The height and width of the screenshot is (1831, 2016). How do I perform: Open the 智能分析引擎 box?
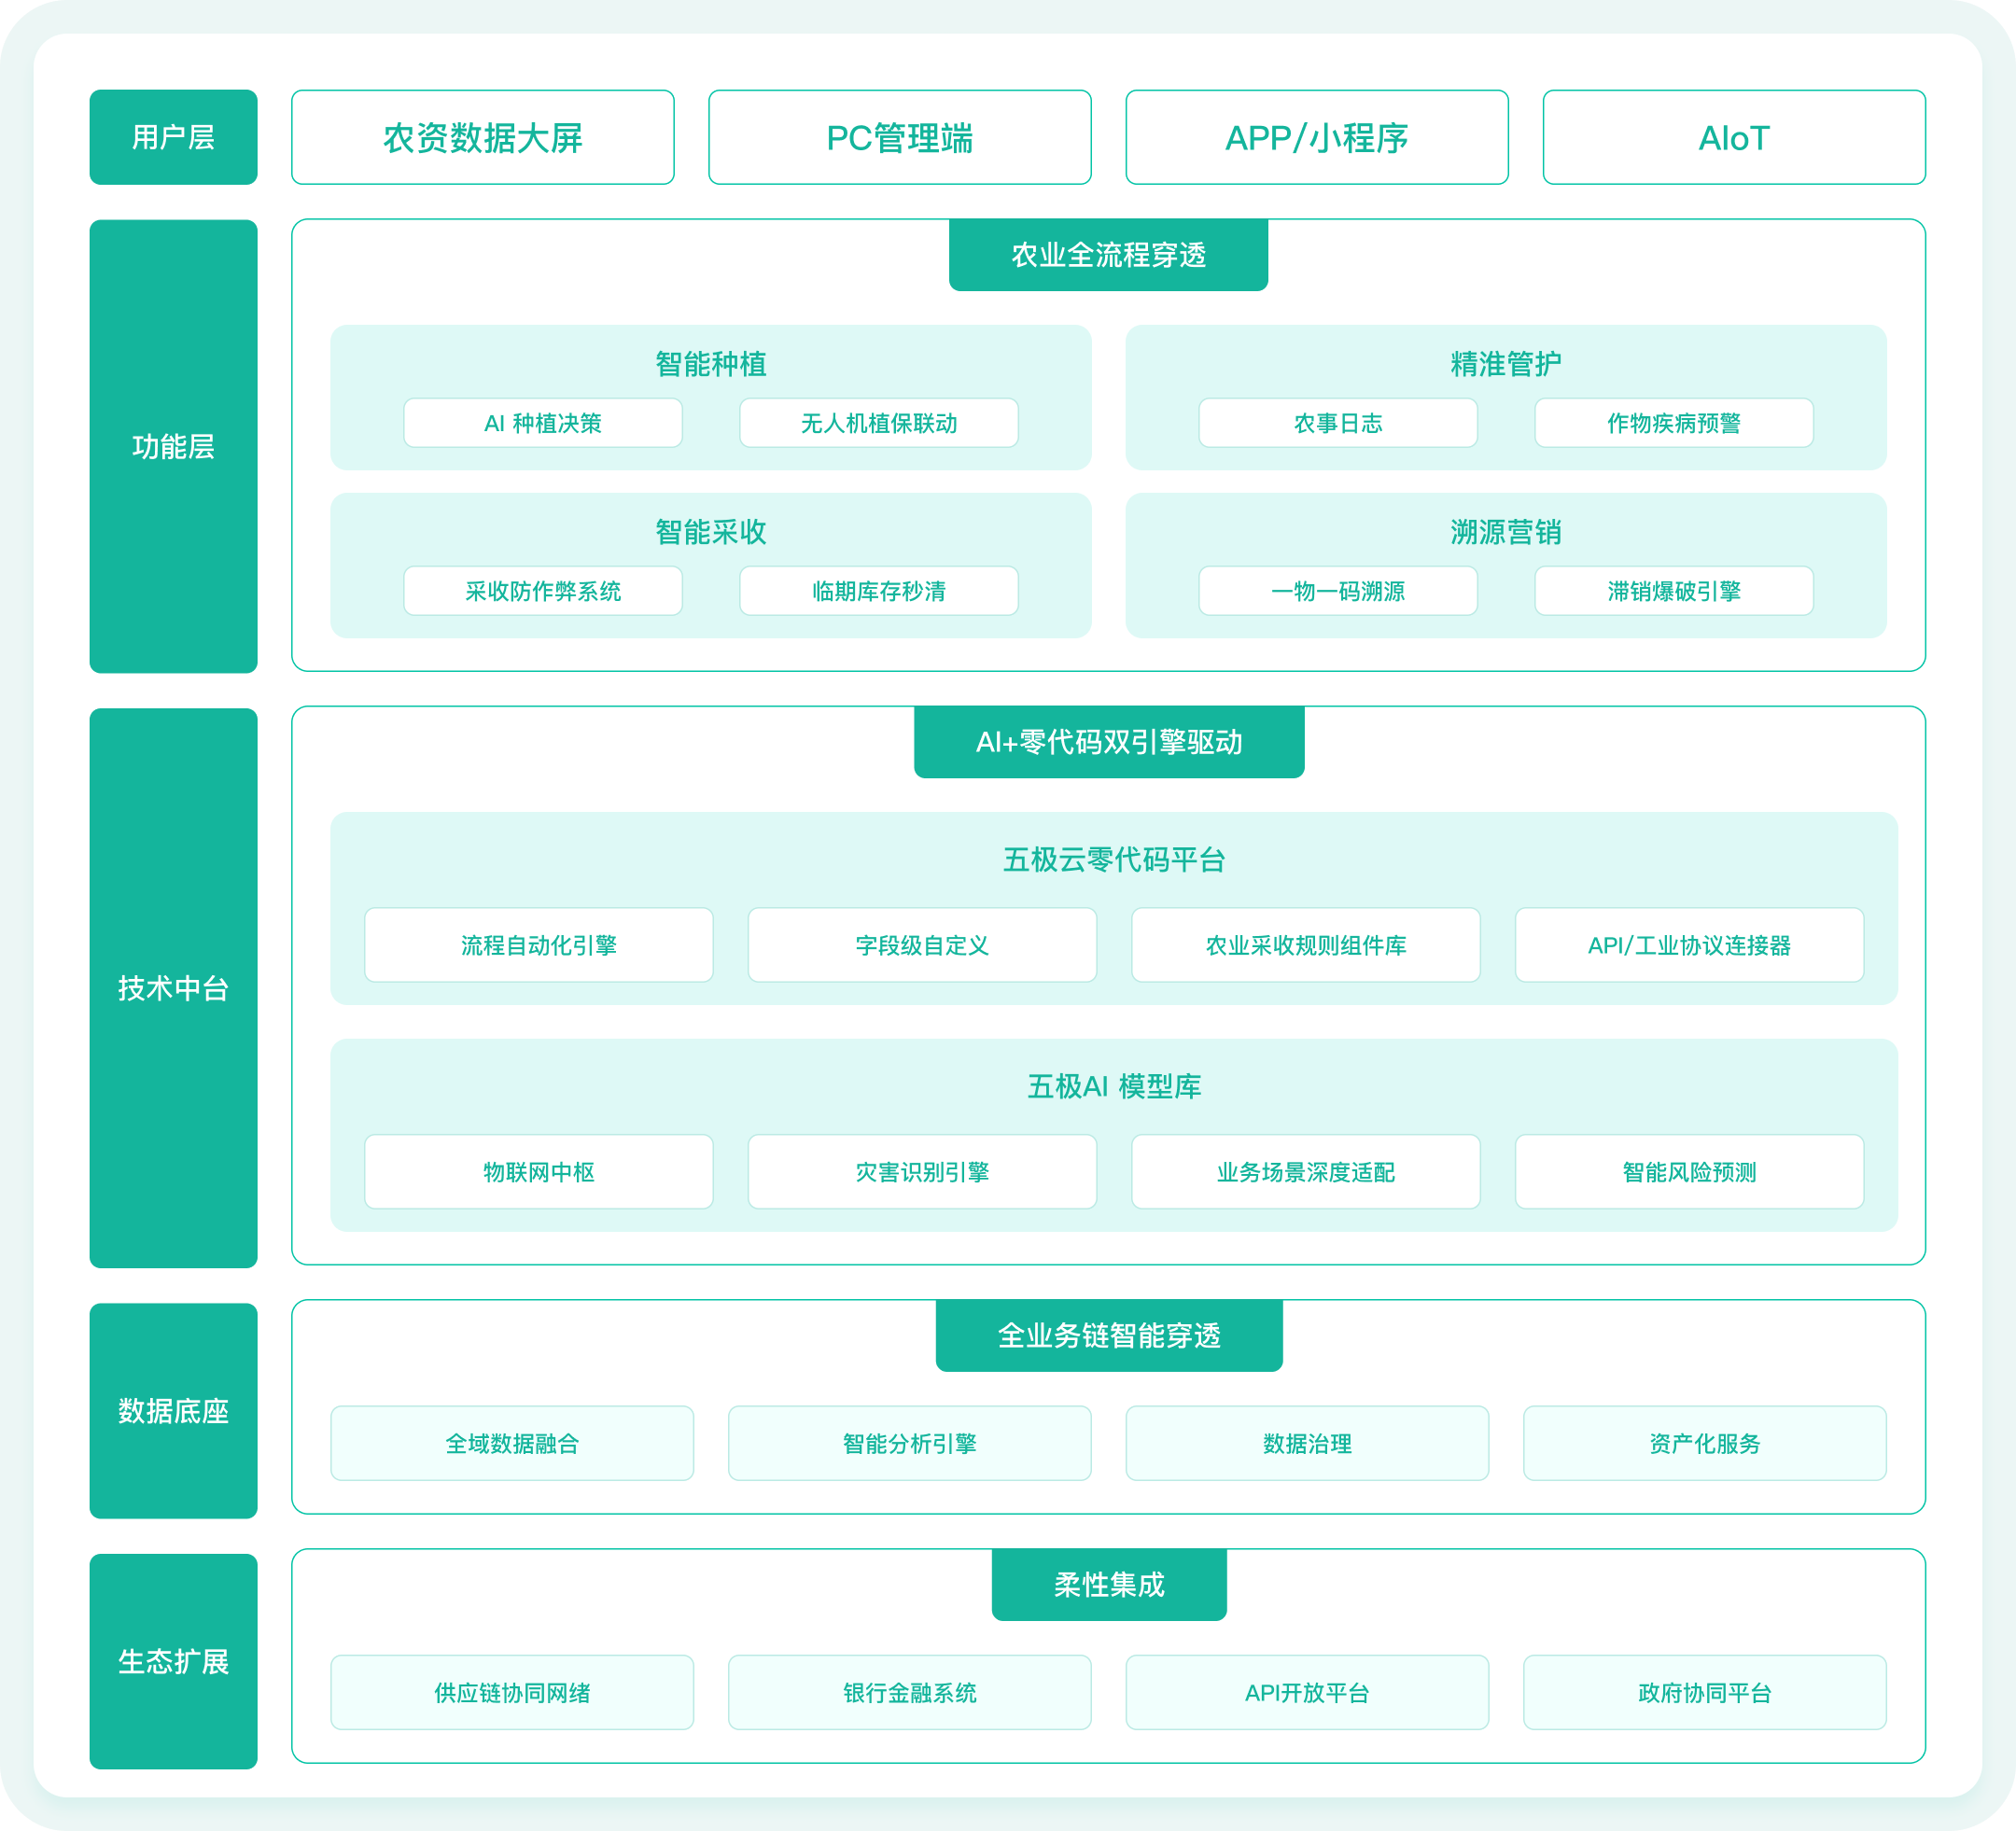point(910,1443)
